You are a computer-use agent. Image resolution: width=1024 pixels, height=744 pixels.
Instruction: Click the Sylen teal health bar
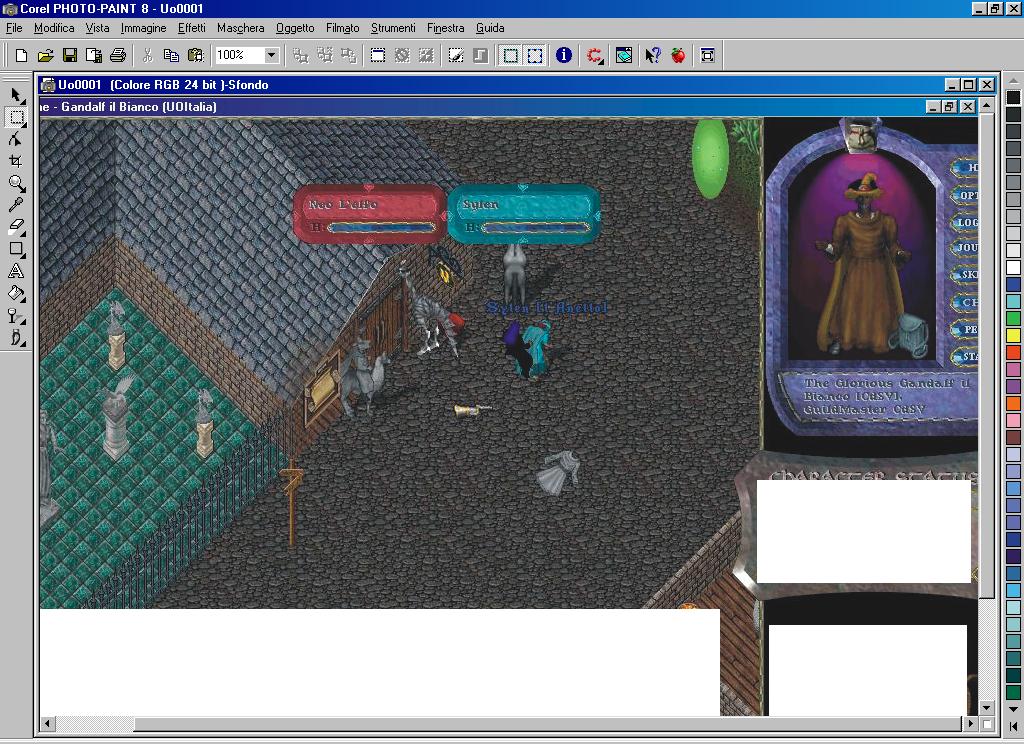(x=523, y=214)
